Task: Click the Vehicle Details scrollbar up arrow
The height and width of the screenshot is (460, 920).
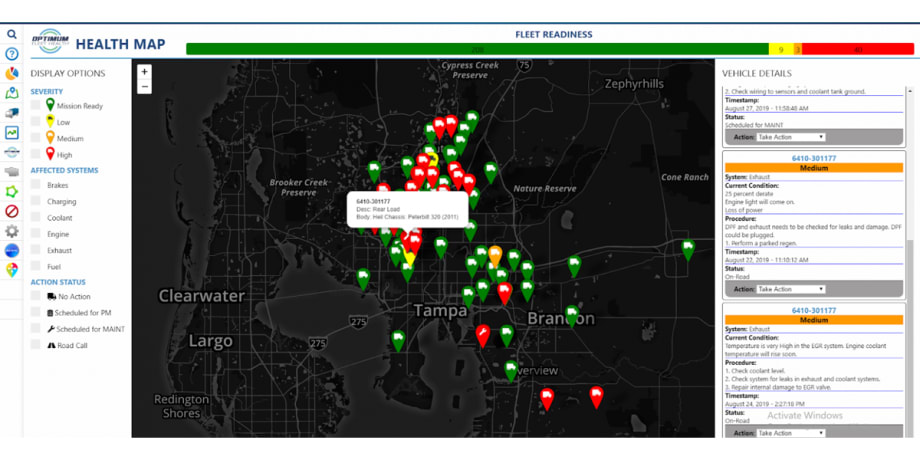Action: point(910,90)
